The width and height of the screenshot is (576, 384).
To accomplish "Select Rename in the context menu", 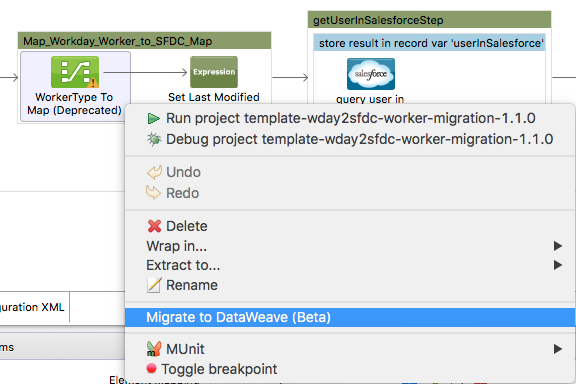I will tap(350, 285).
